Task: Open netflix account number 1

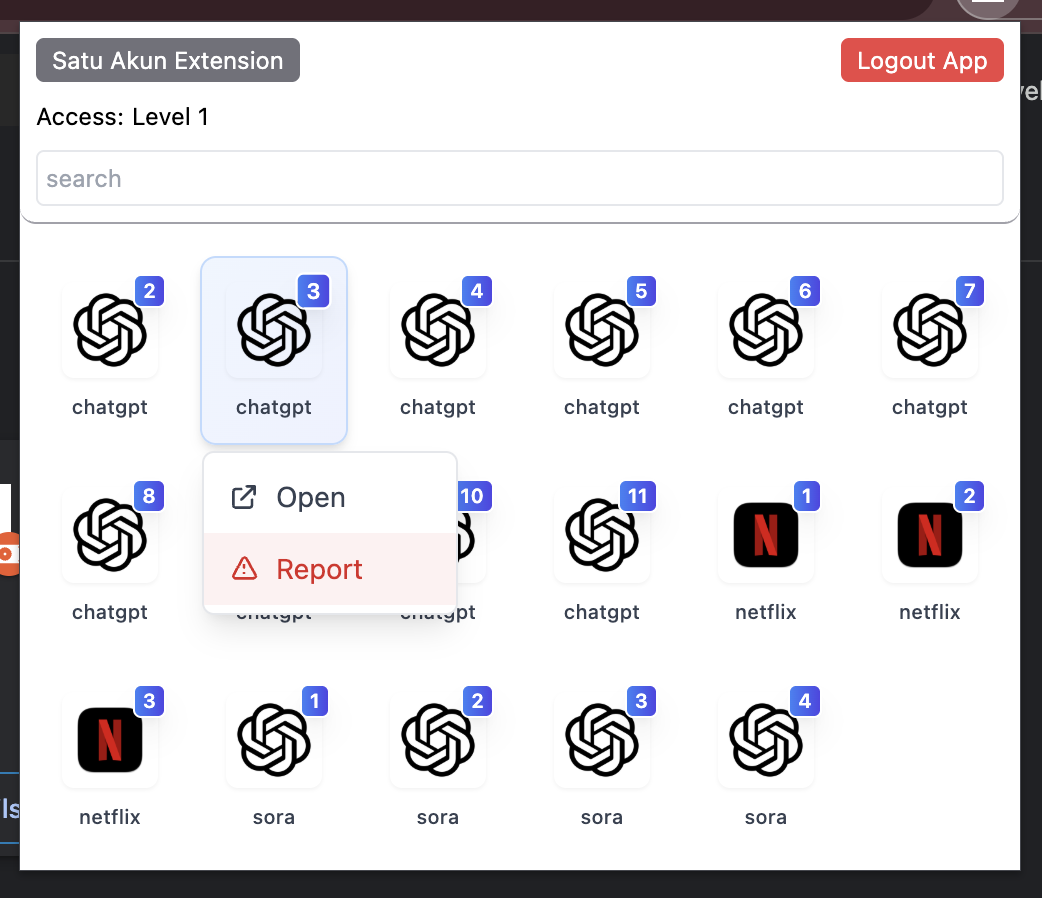Action: [x=766, y=534]
